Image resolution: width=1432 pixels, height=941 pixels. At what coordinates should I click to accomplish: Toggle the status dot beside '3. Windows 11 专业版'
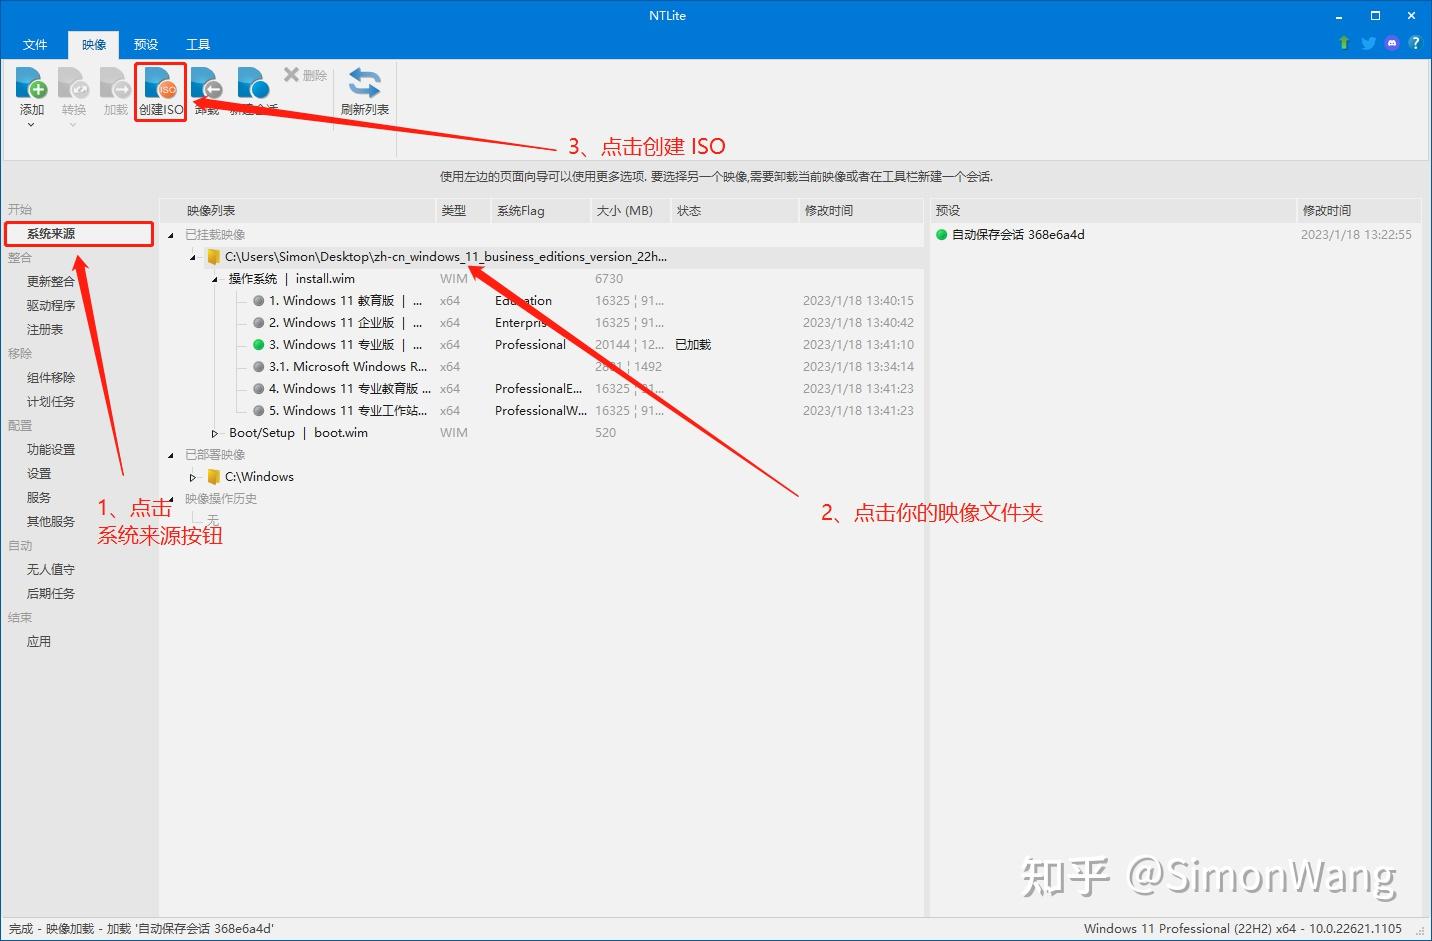tap(258, 344)
